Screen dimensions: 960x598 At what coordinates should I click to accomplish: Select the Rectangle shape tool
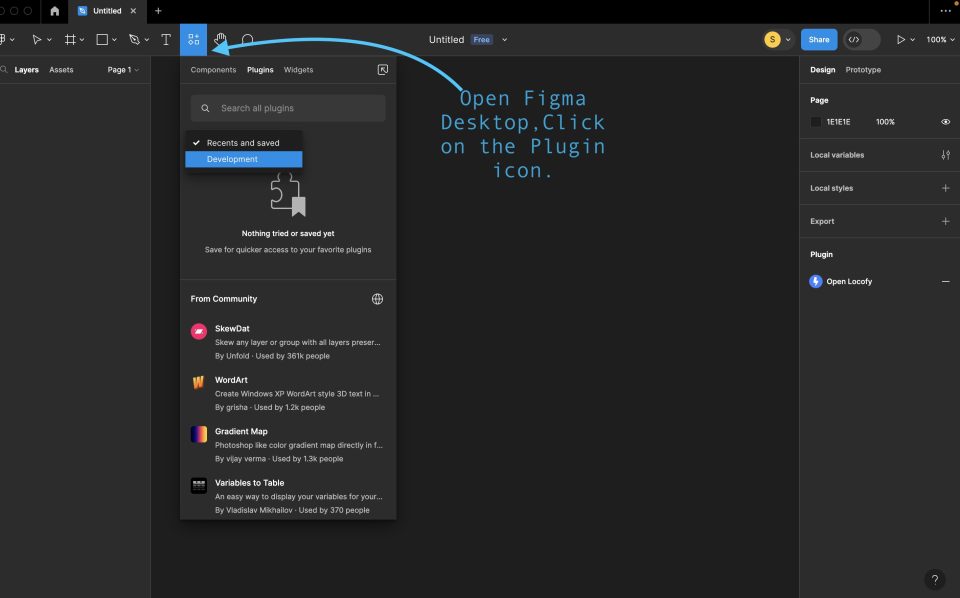tap(102, 39)
